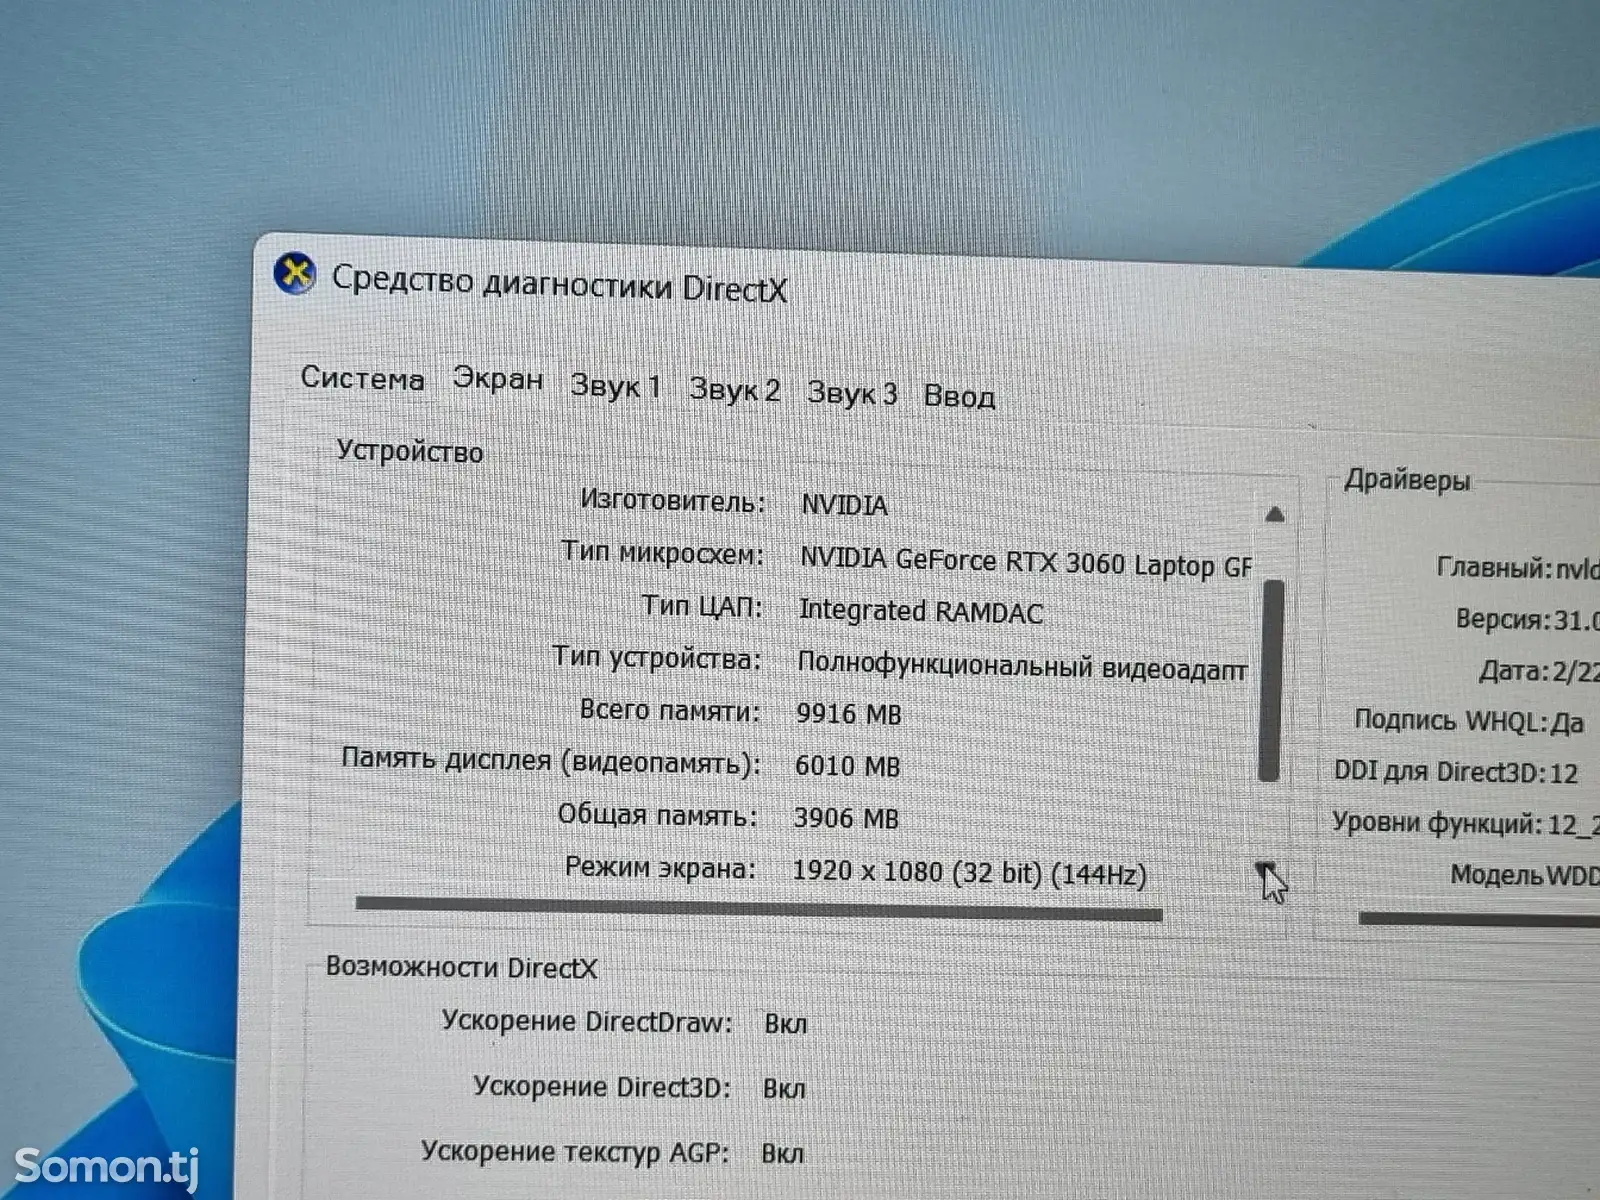
Task: Click the Уровни функций entry
Action: click(1465, 824)
